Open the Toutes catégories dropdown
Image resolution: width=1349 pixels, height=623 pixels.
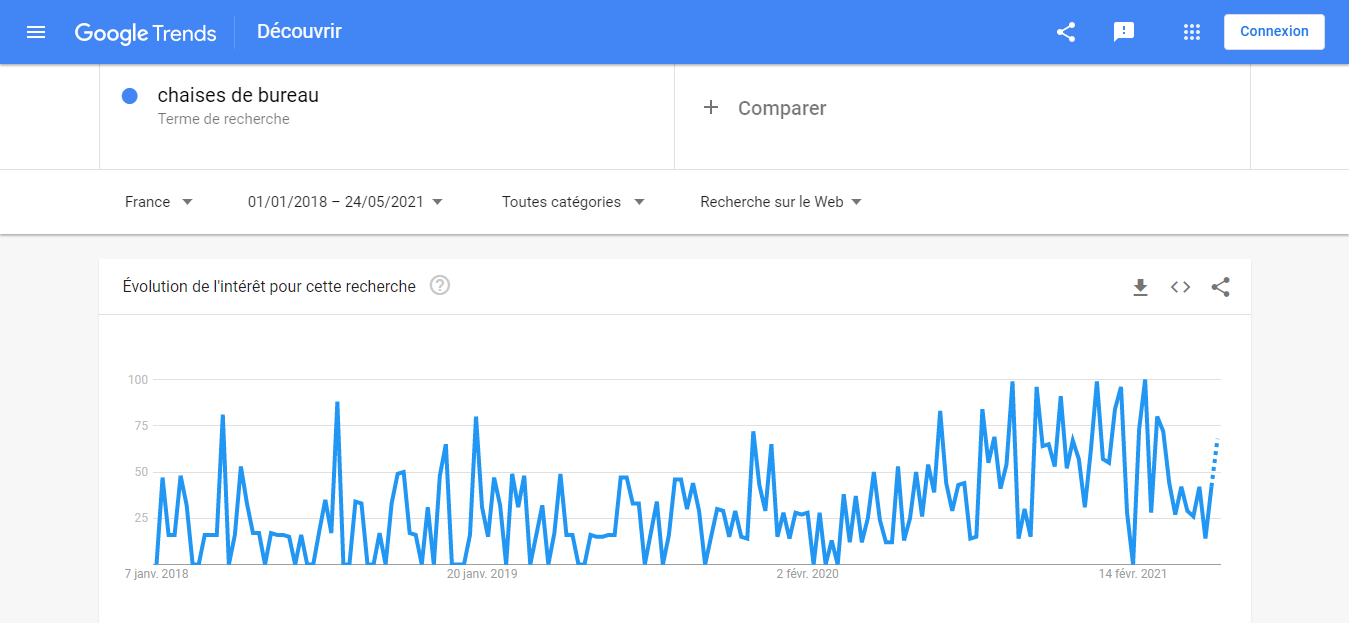pos(572,201)
